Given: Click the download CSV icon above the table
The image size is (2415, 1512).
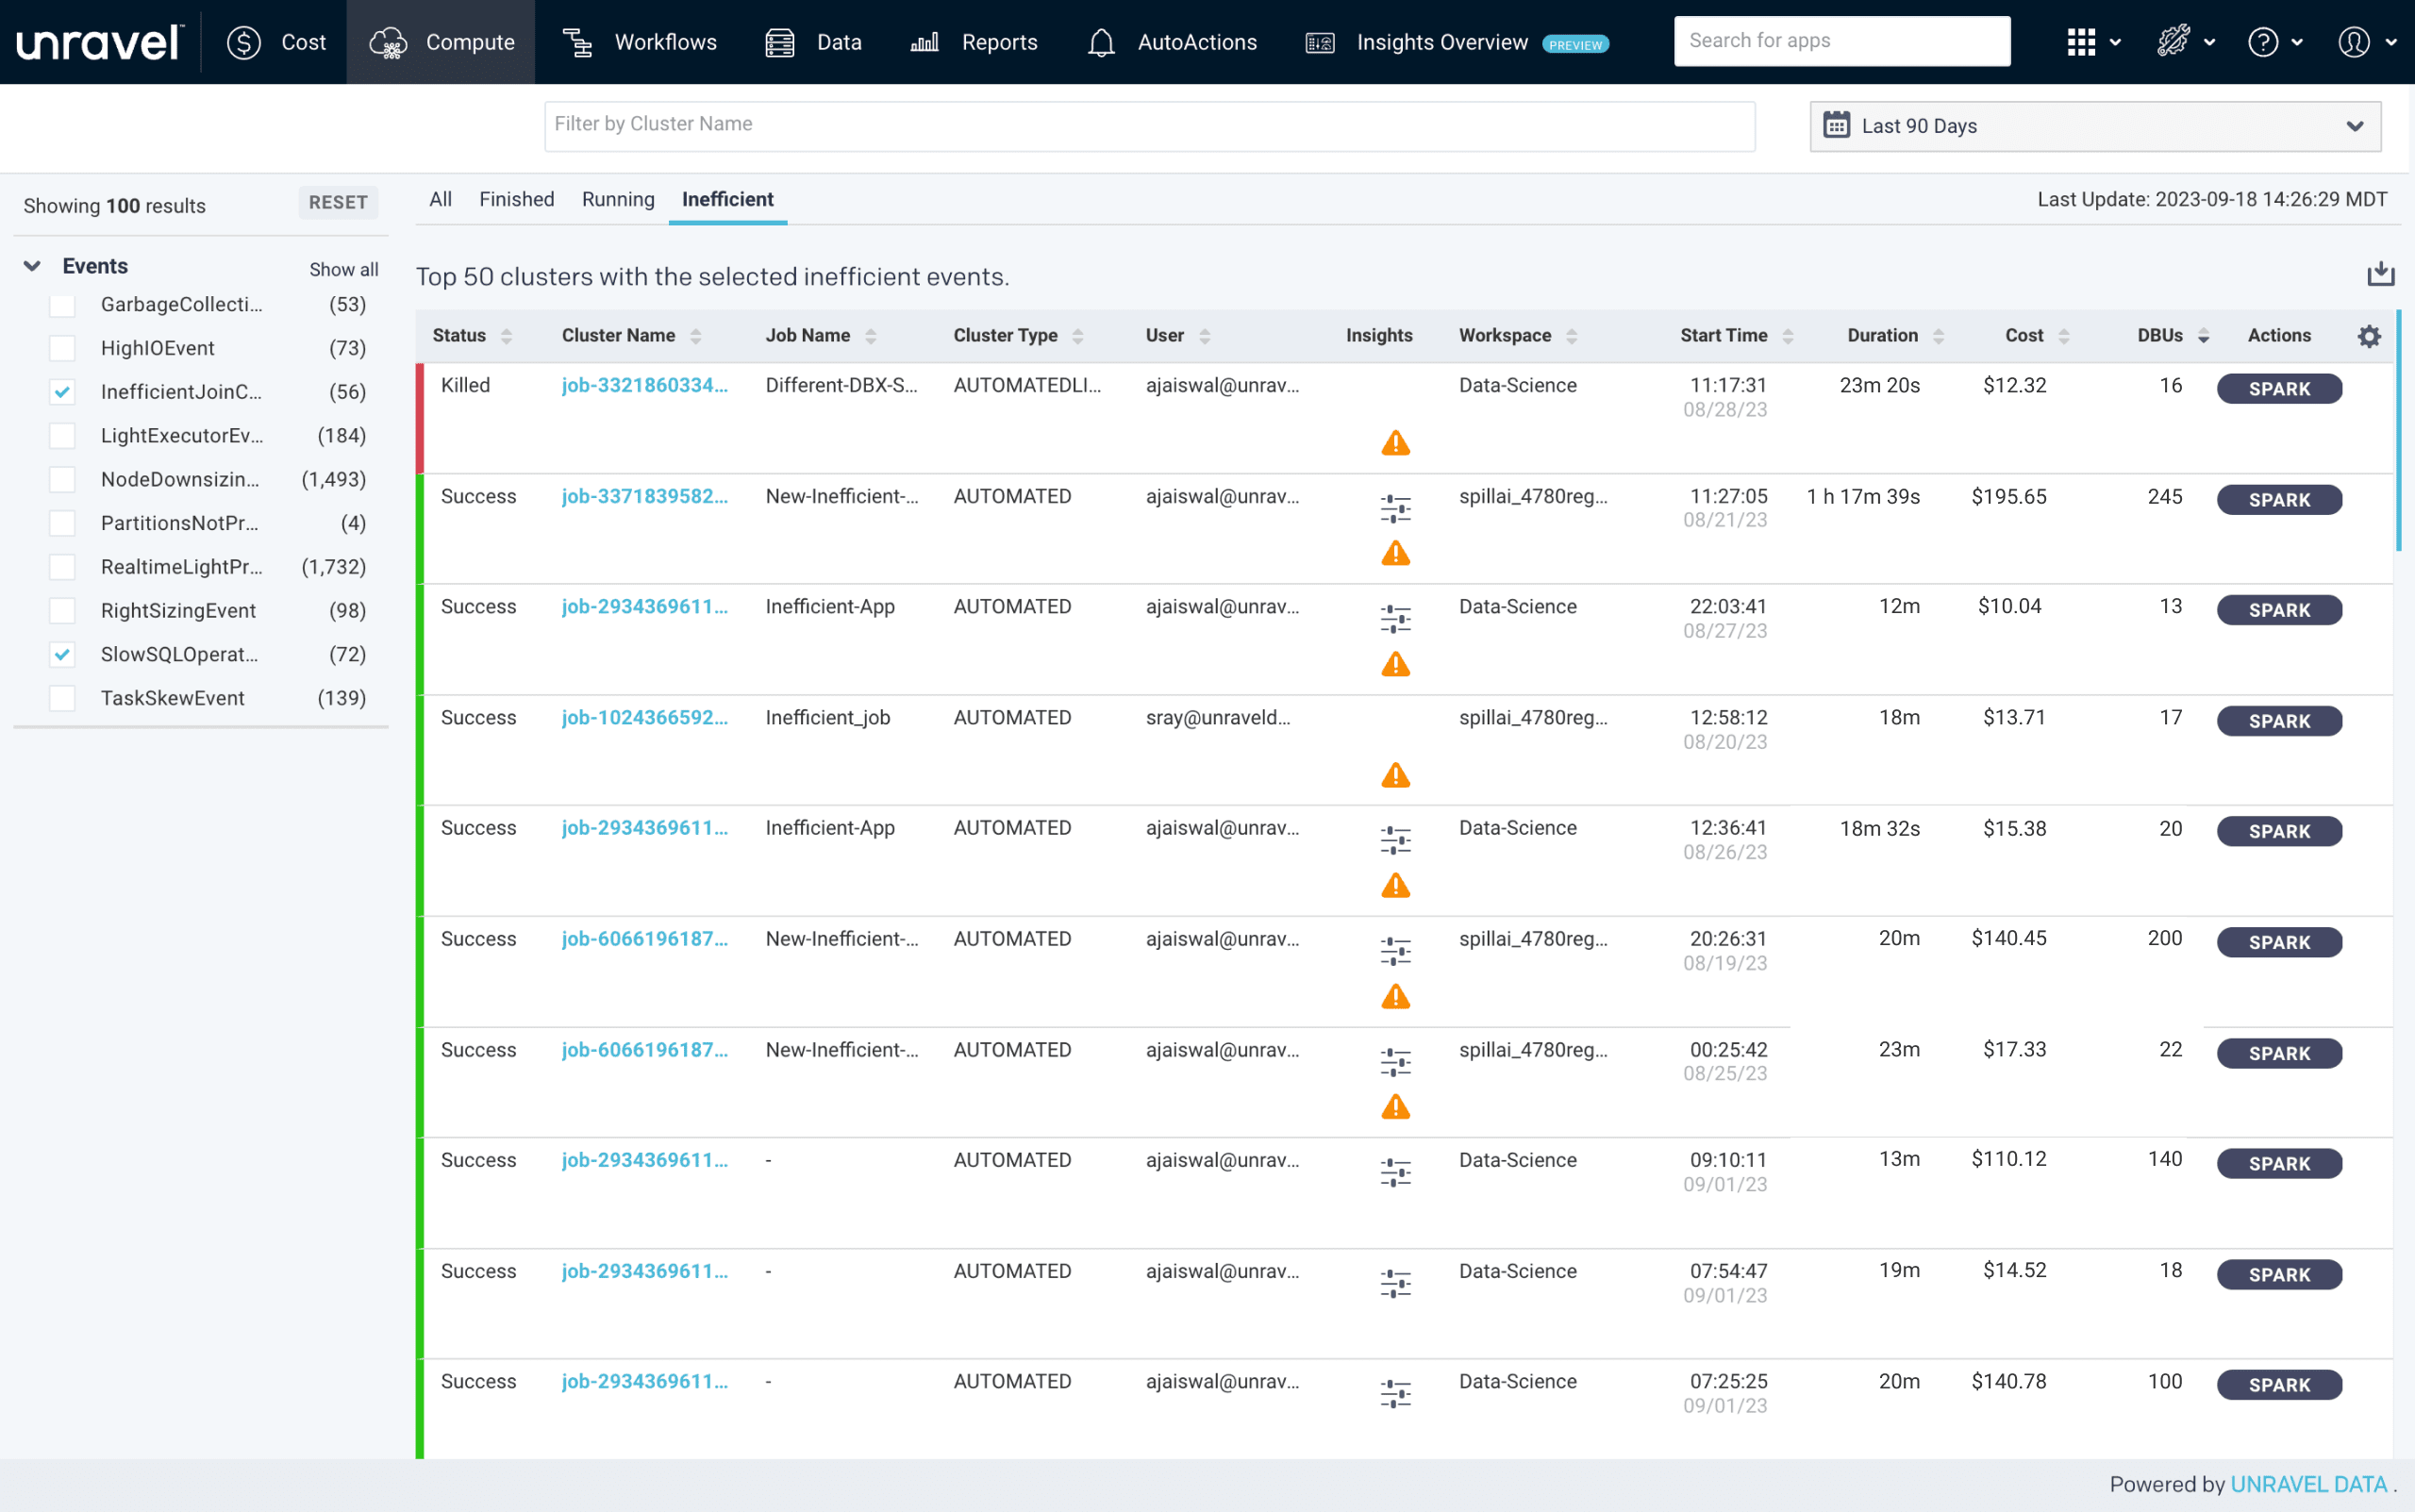Looking at the screenshot, I should 2379,274.
